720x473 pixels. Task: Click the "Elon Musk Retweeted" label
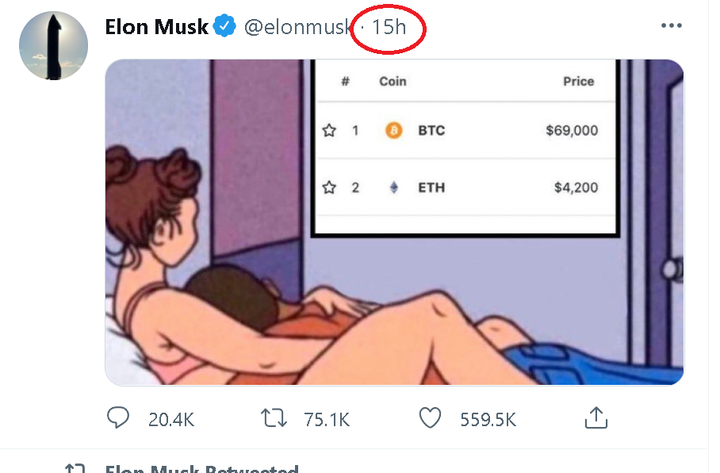[201, 468]
